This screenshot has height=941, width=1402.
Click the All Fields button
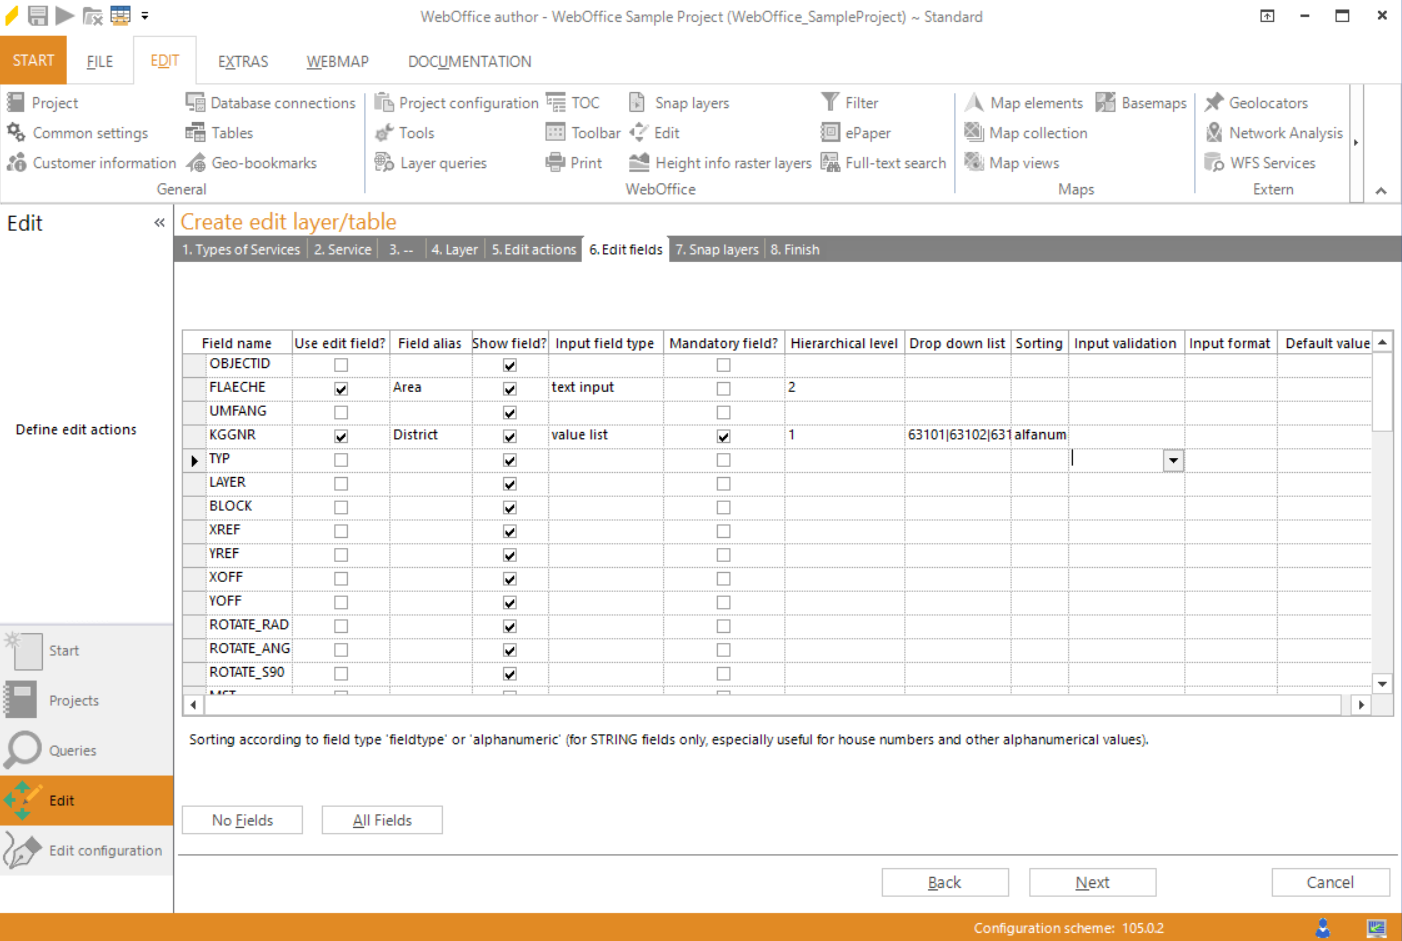pos(381,819)
